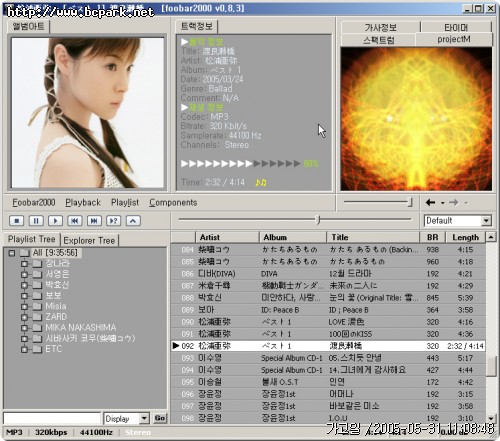
Task: Select playlist row 095 불새 O.S.T
Action: pyautogui.click(x=328, y=382)
